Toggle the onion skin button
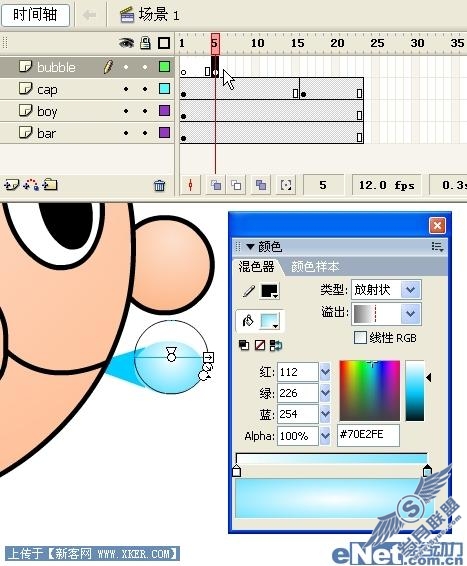 tap(216, 186)
